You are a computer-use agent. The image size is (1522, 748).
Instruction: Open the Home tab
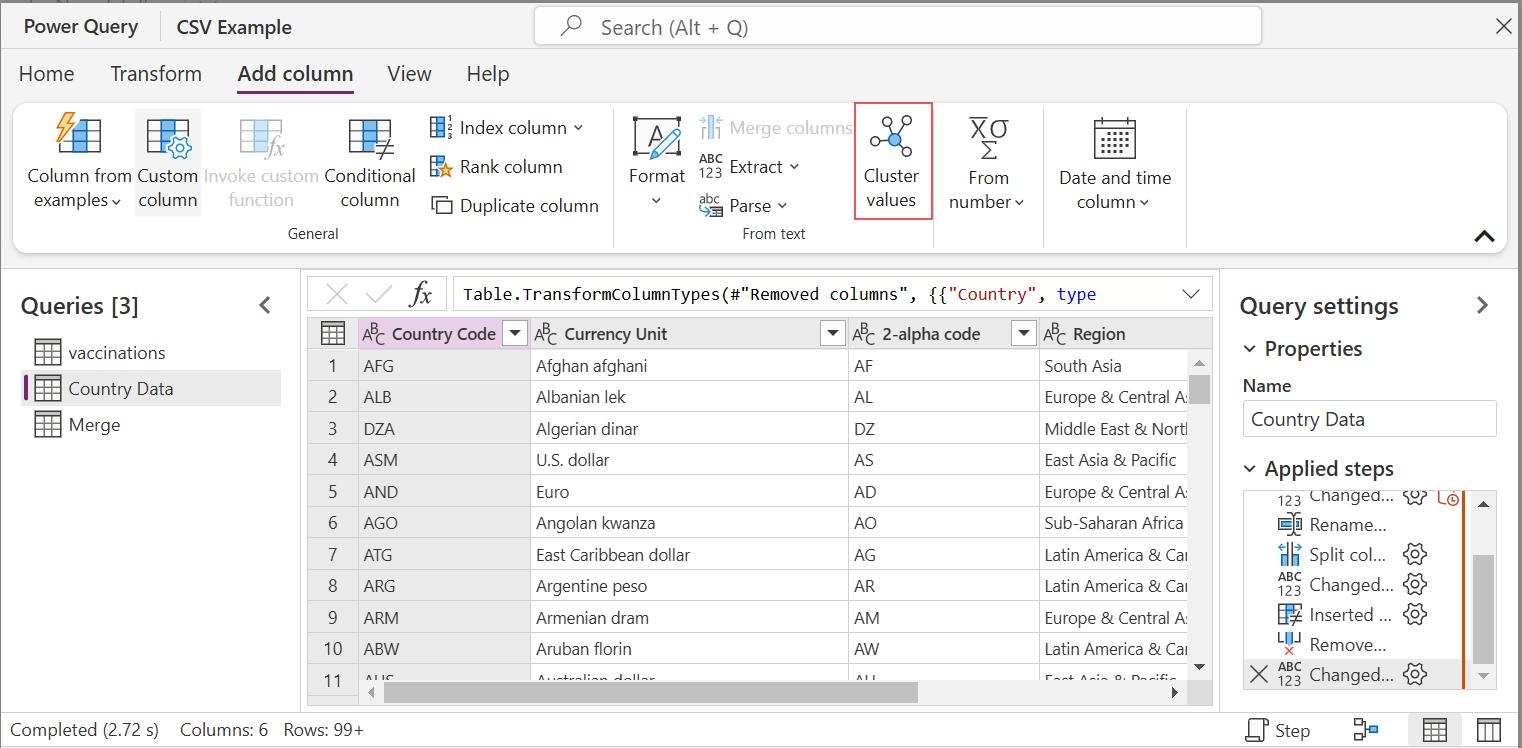pos(46,74)
